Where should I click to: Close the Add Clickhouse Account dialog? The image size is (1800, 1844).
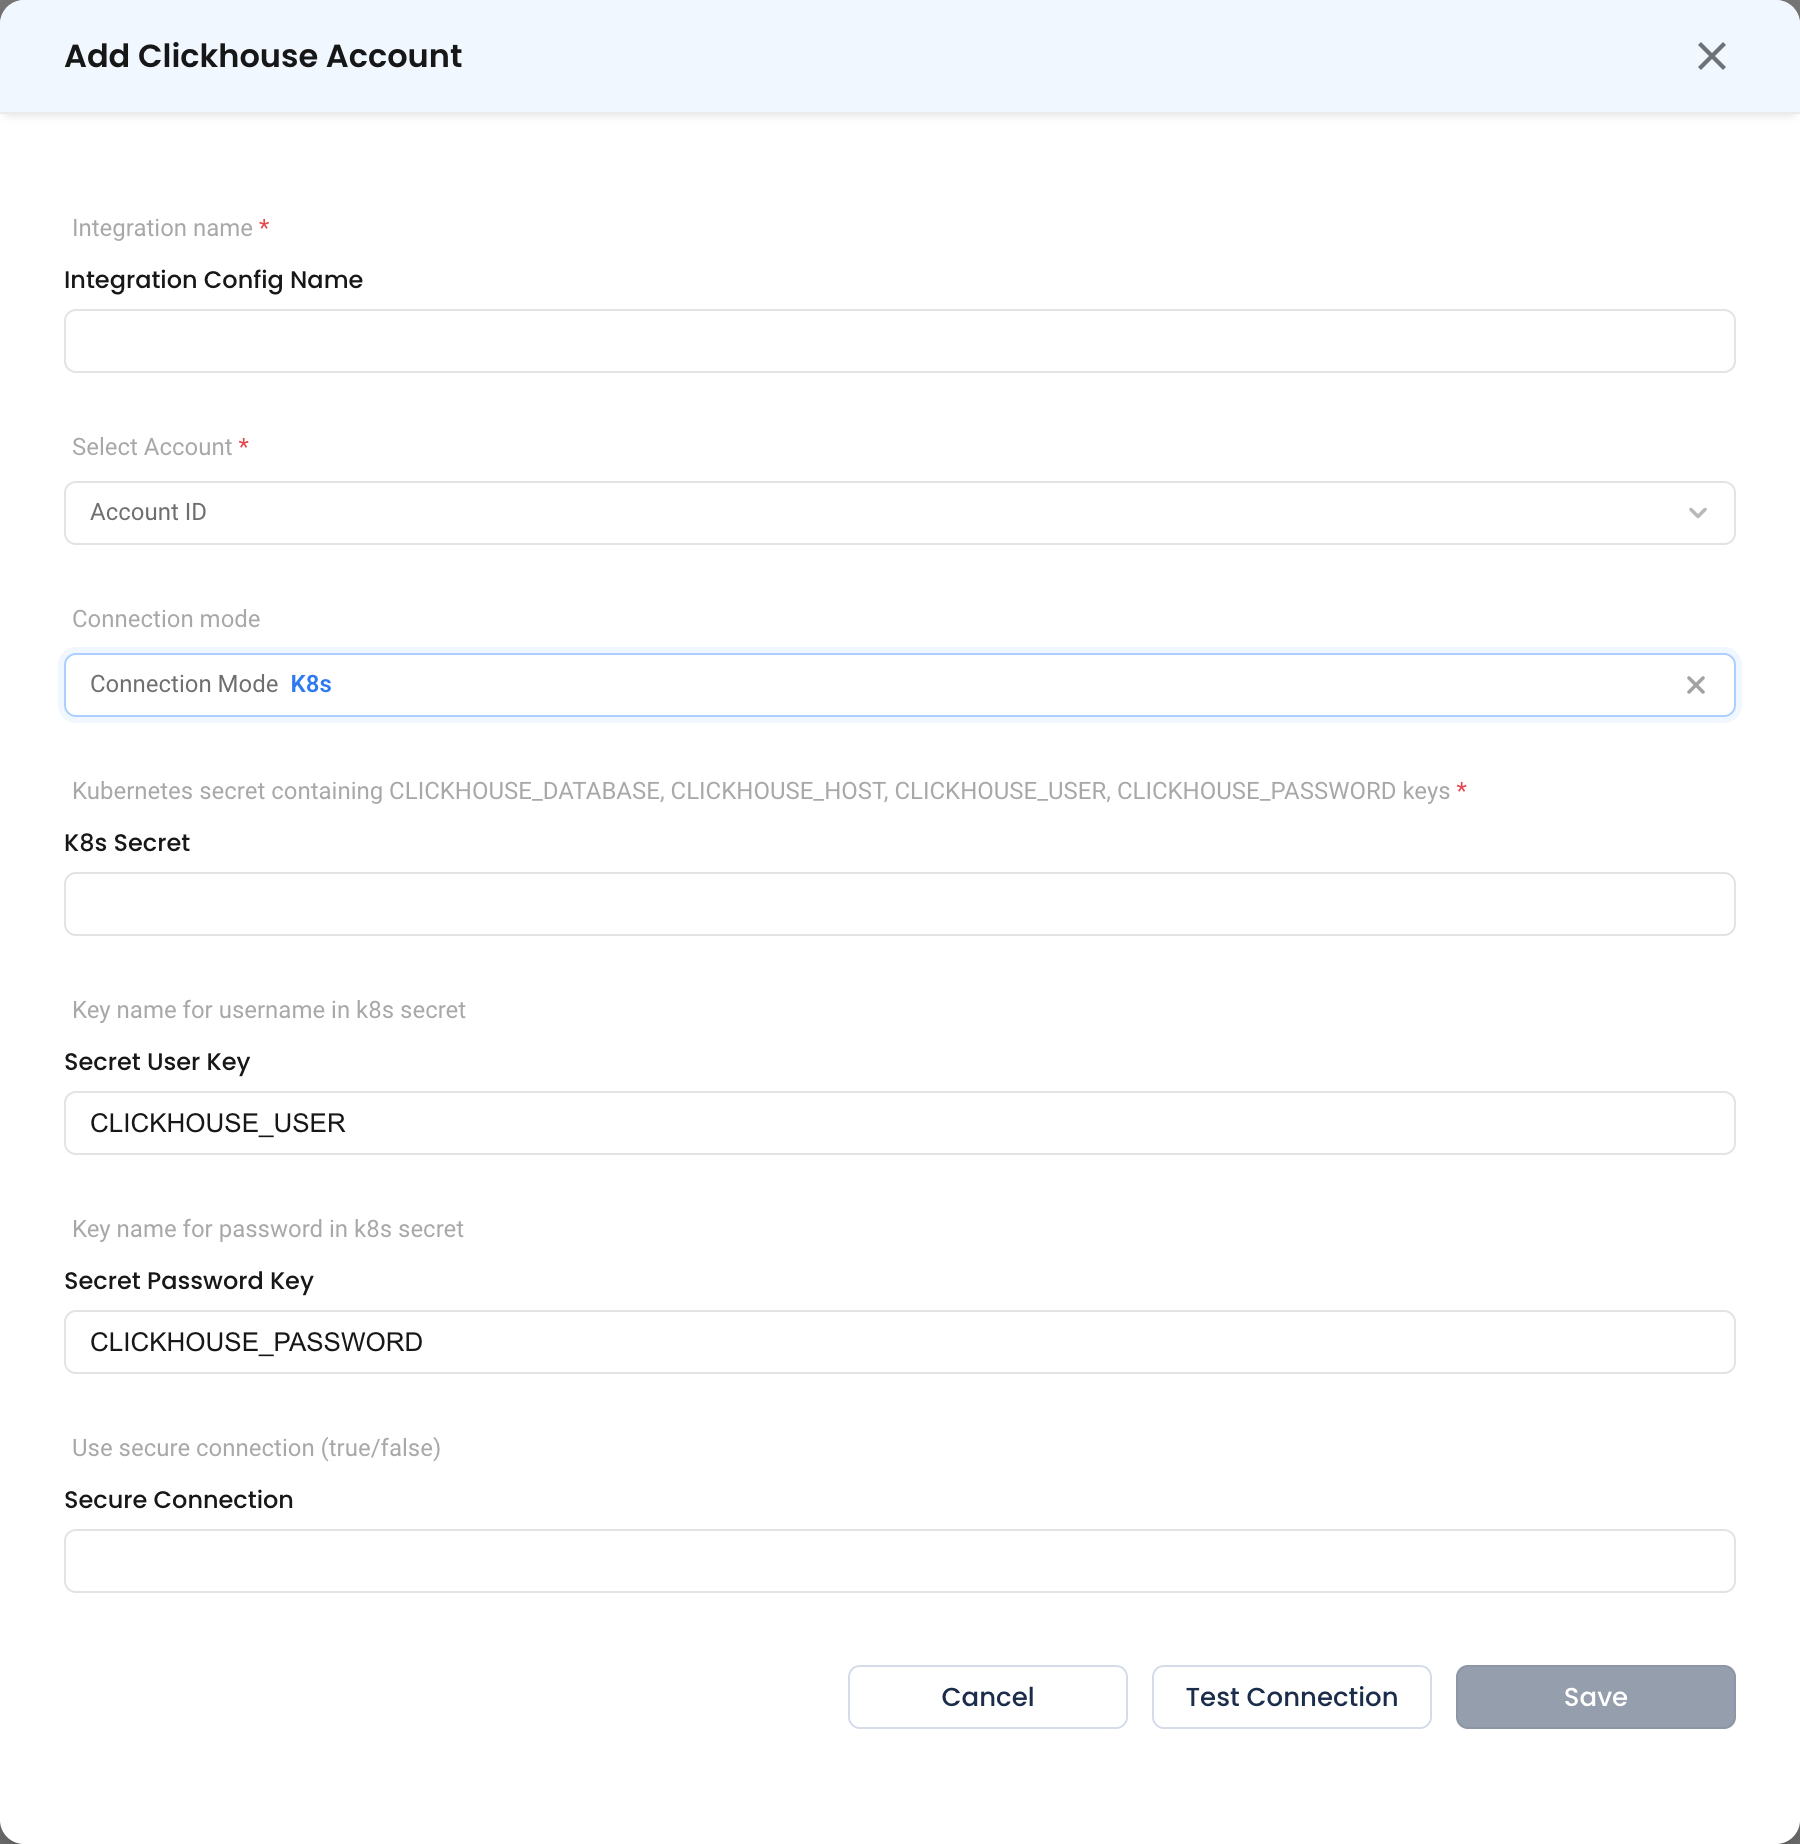tap(1712, 56)
